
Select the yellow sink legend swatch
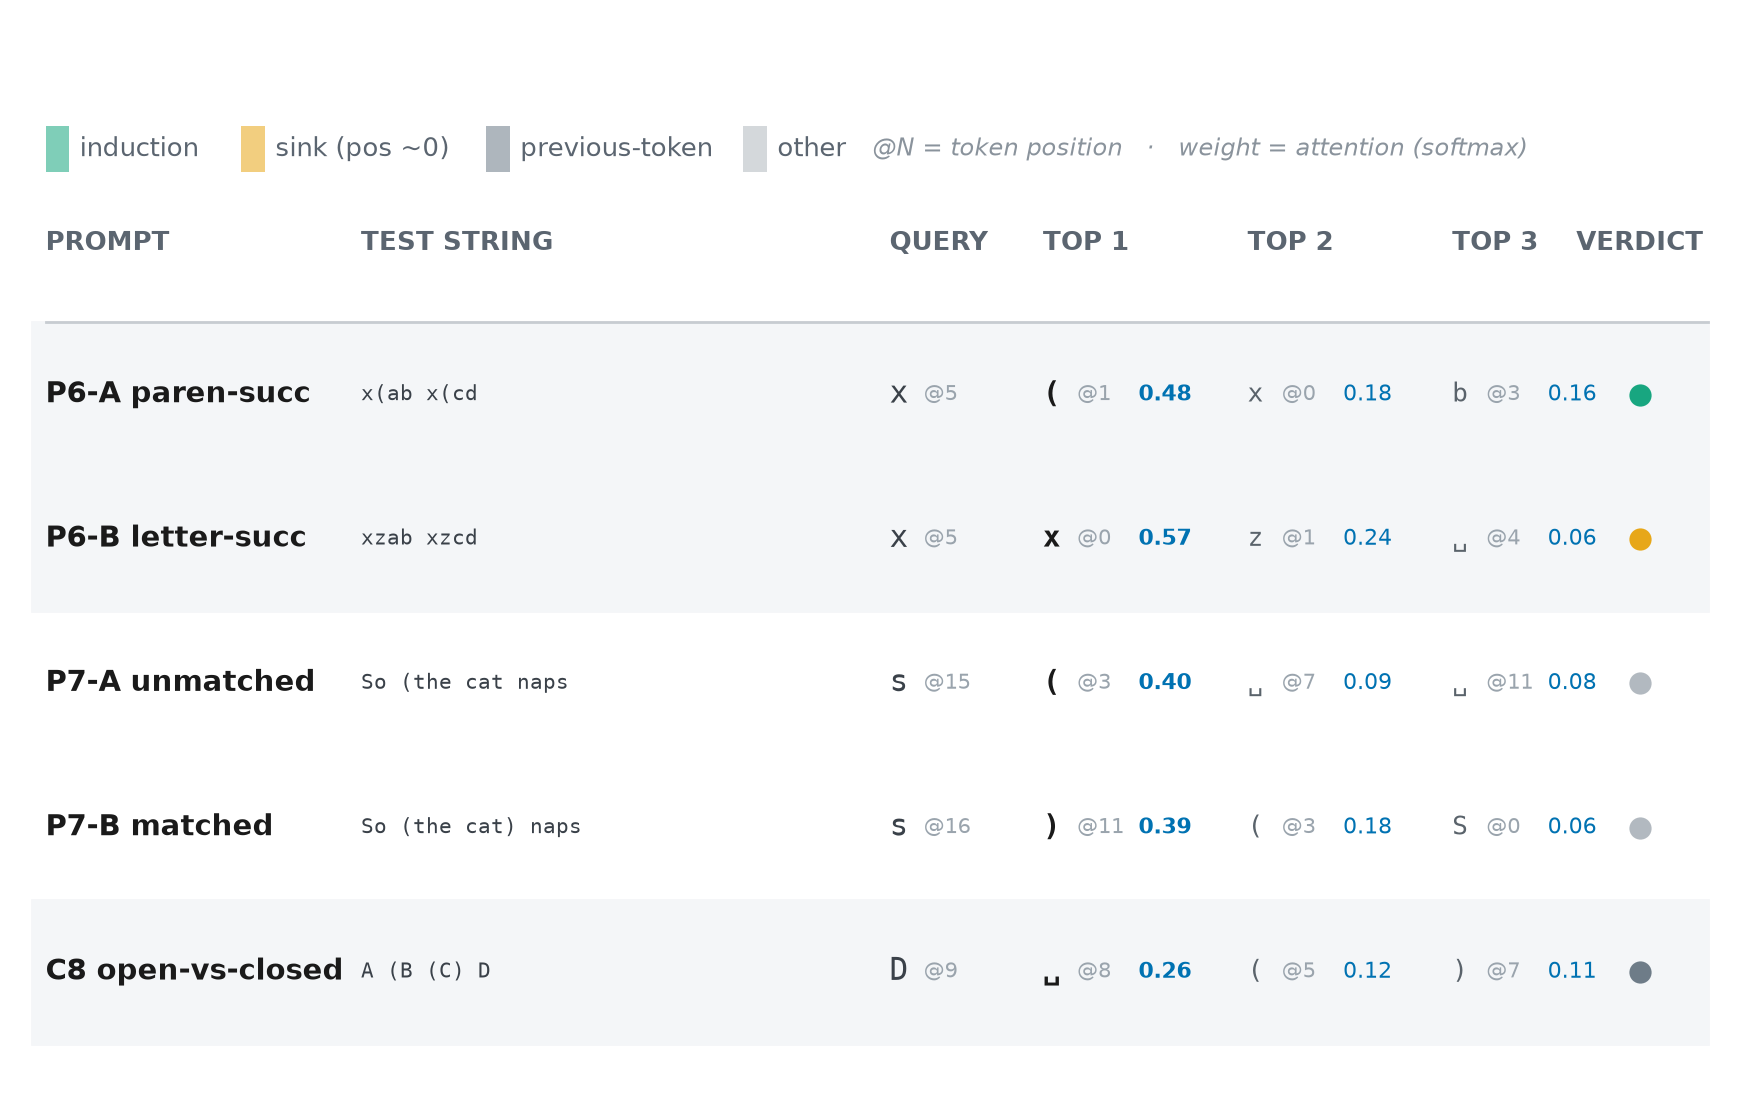pyautogui.click(x=253, y=149)
